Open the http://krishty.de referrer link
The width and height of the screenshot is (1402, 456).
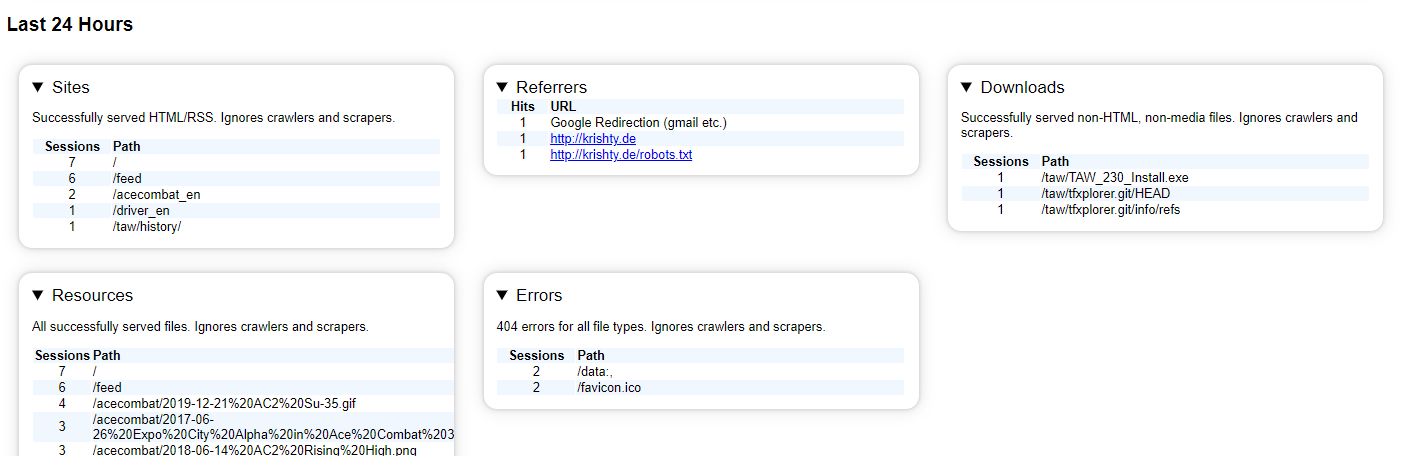coord(593,139)
